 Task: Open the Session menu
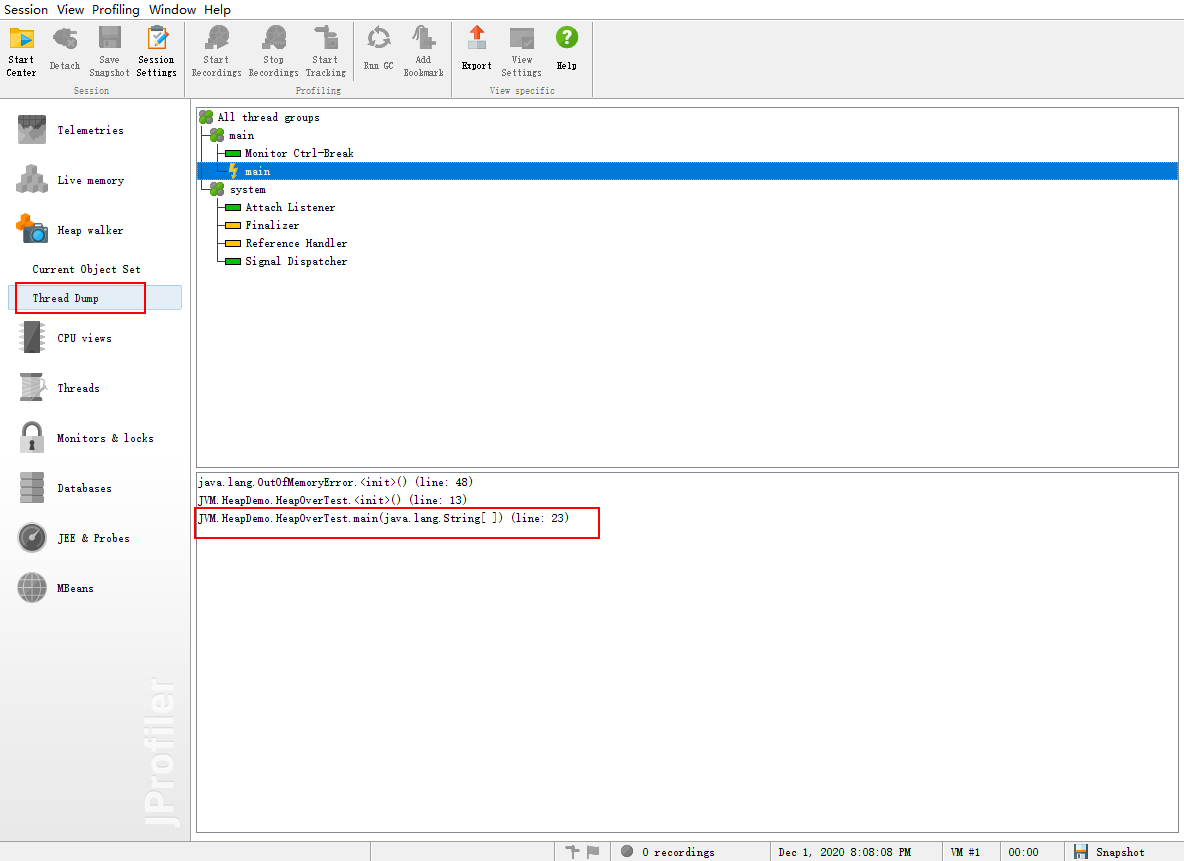(x=26, y=10)
